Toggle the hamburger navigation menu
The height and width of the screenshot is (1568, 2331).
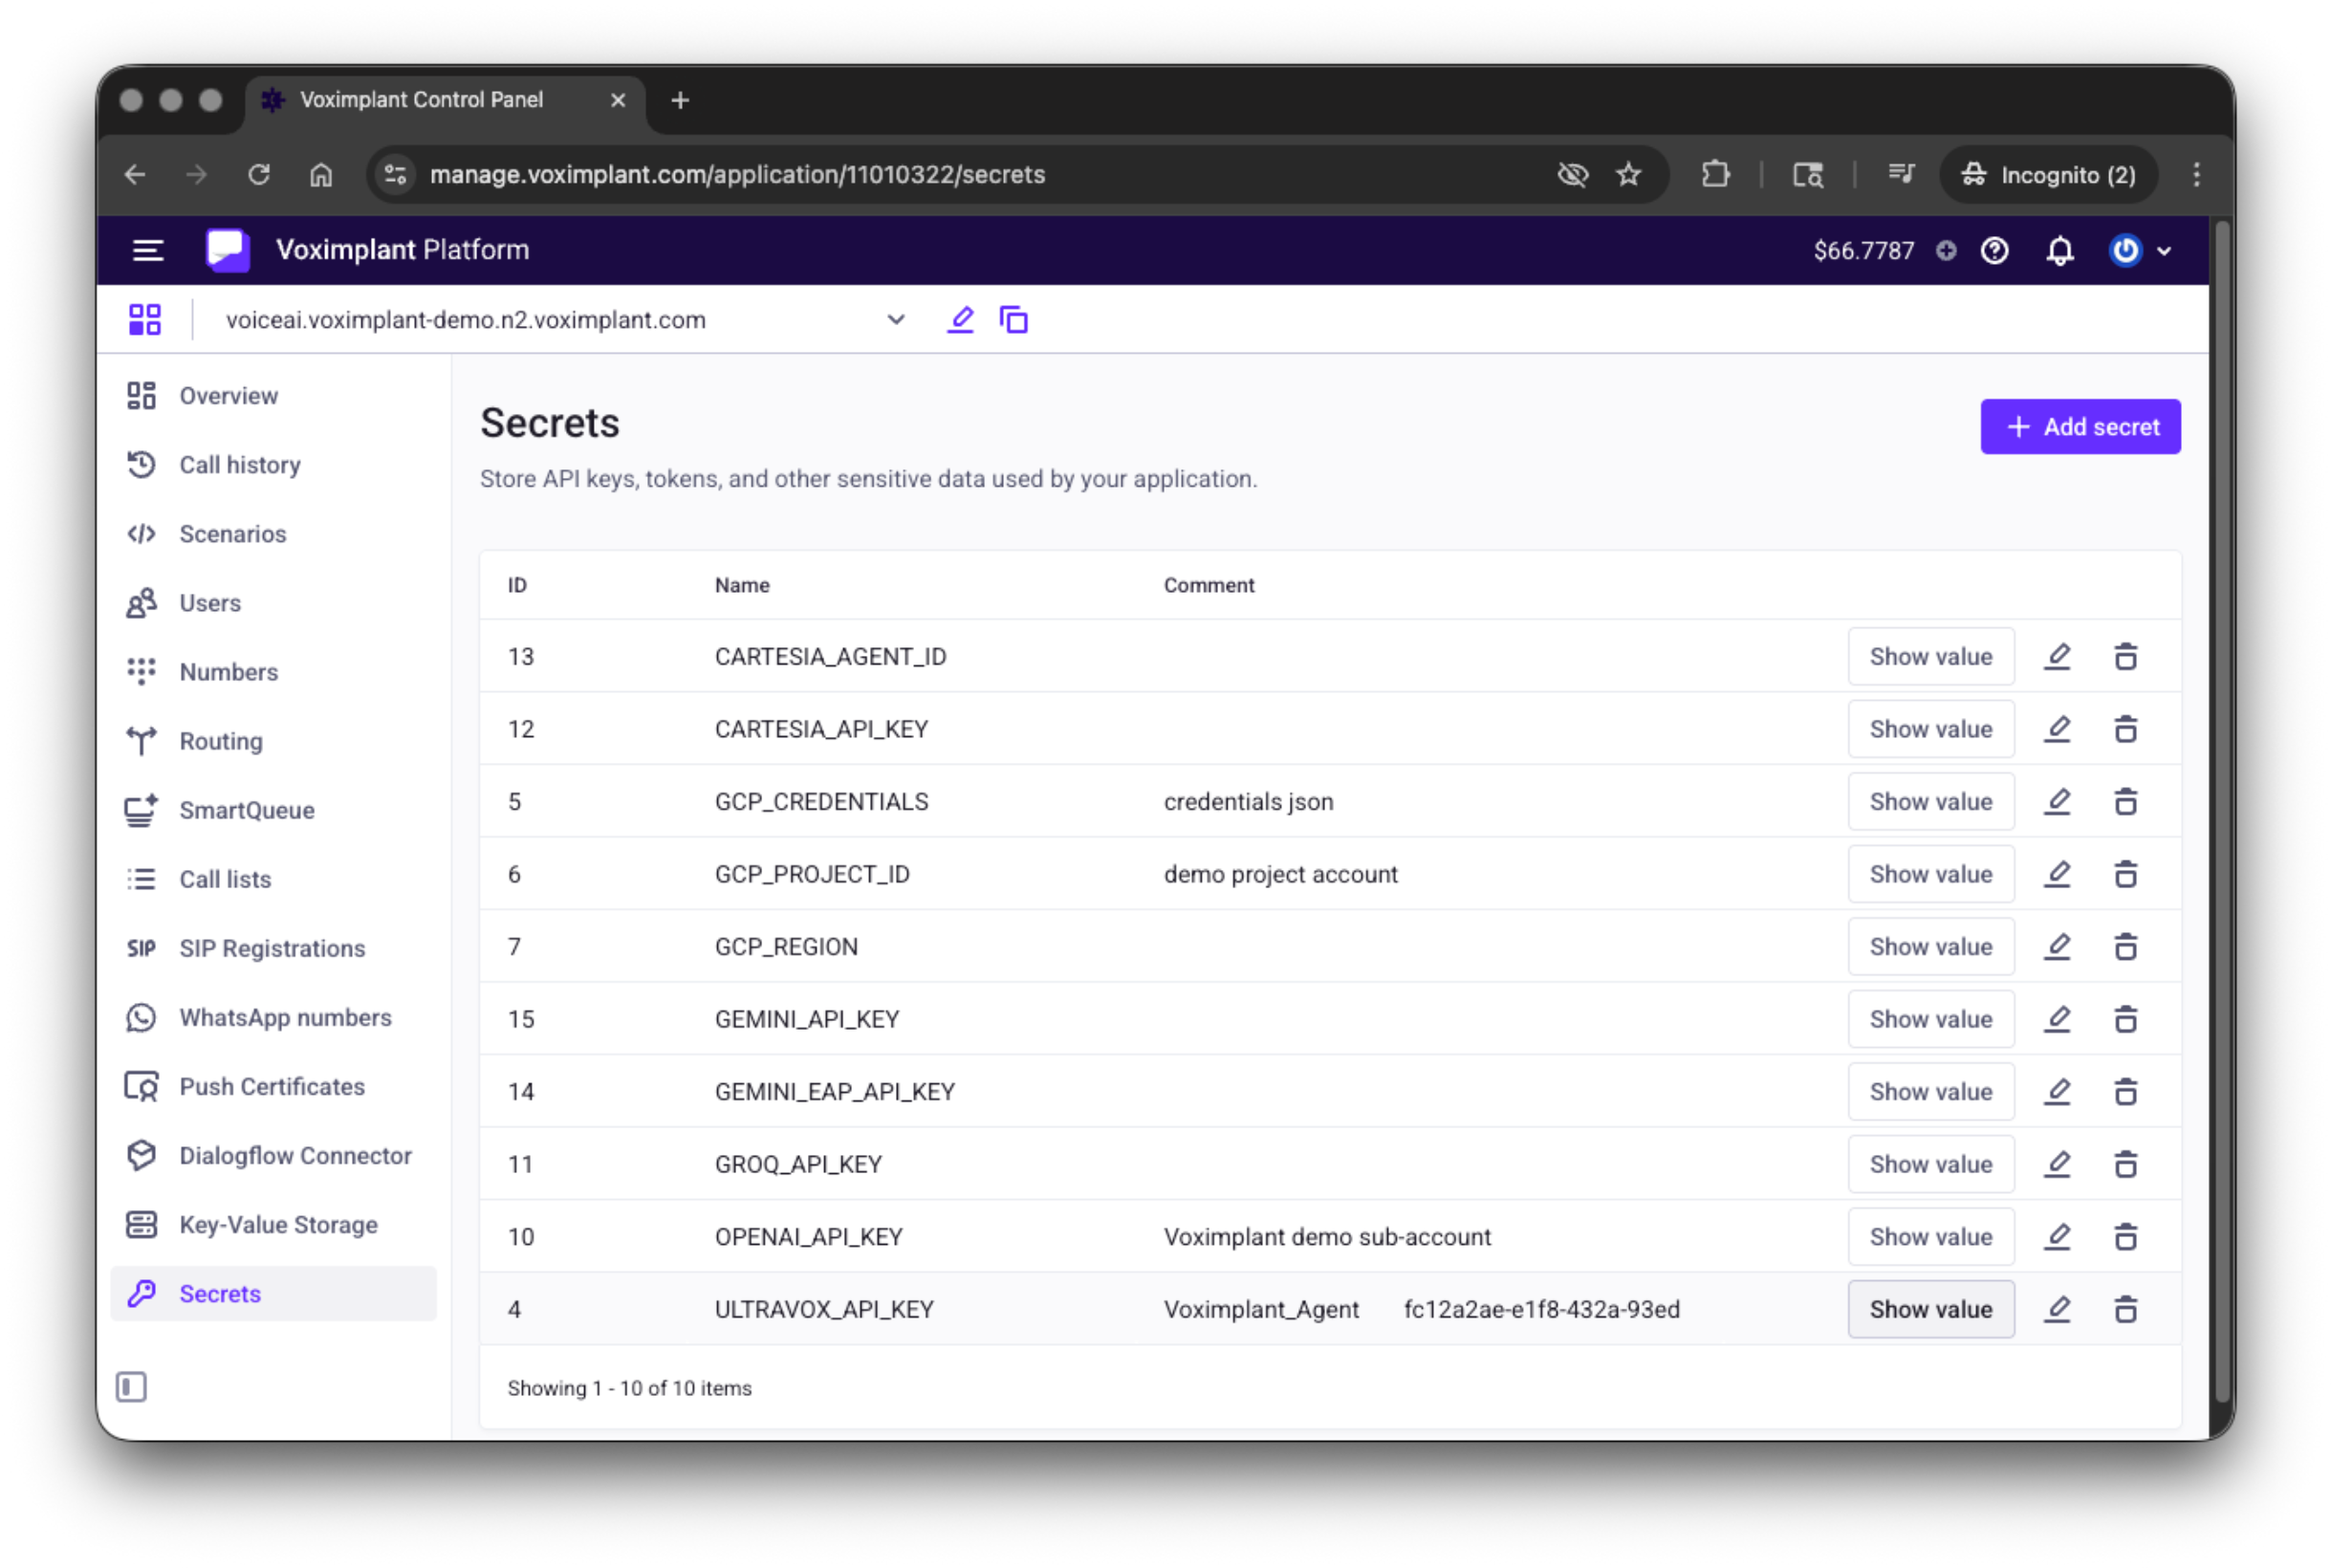pos(148,250)
